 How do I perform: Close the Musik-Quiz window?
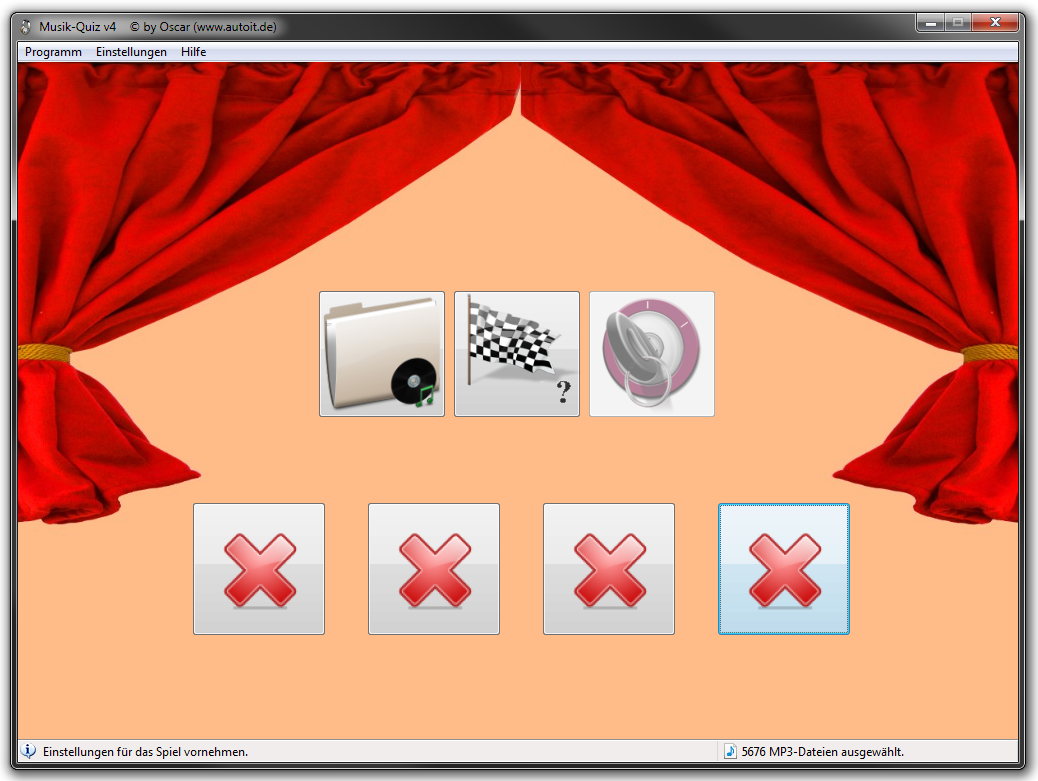click(x=996, y=22)
